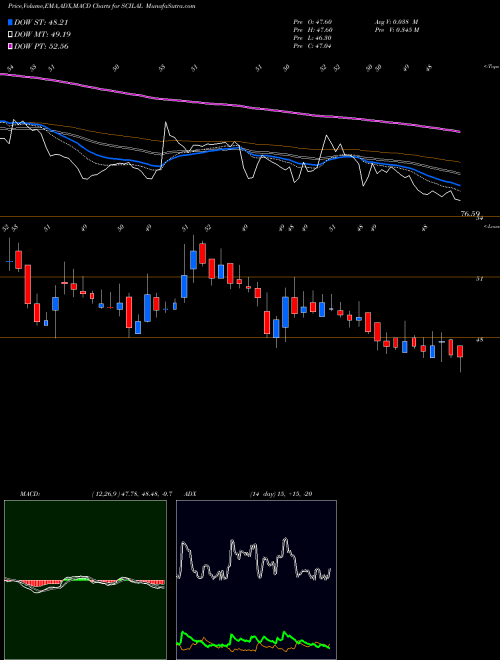Click the 48 price level label

click(479, 339)
